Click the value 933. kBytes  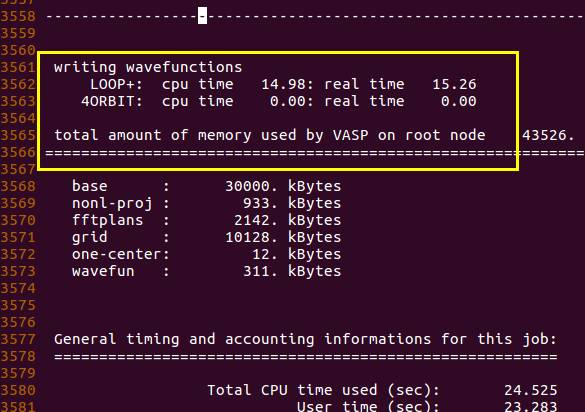tap(292, 203)
